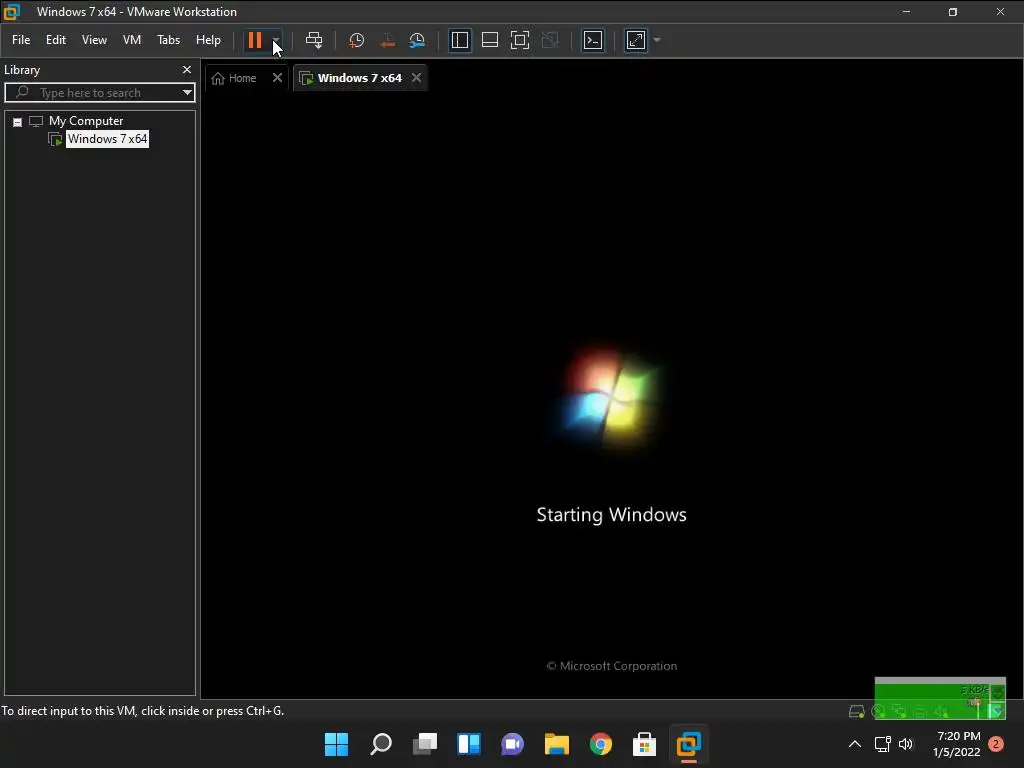The image size is (1024, 768).
Task: Click the VMware Workstation taskbar icon
Action: 688,744
